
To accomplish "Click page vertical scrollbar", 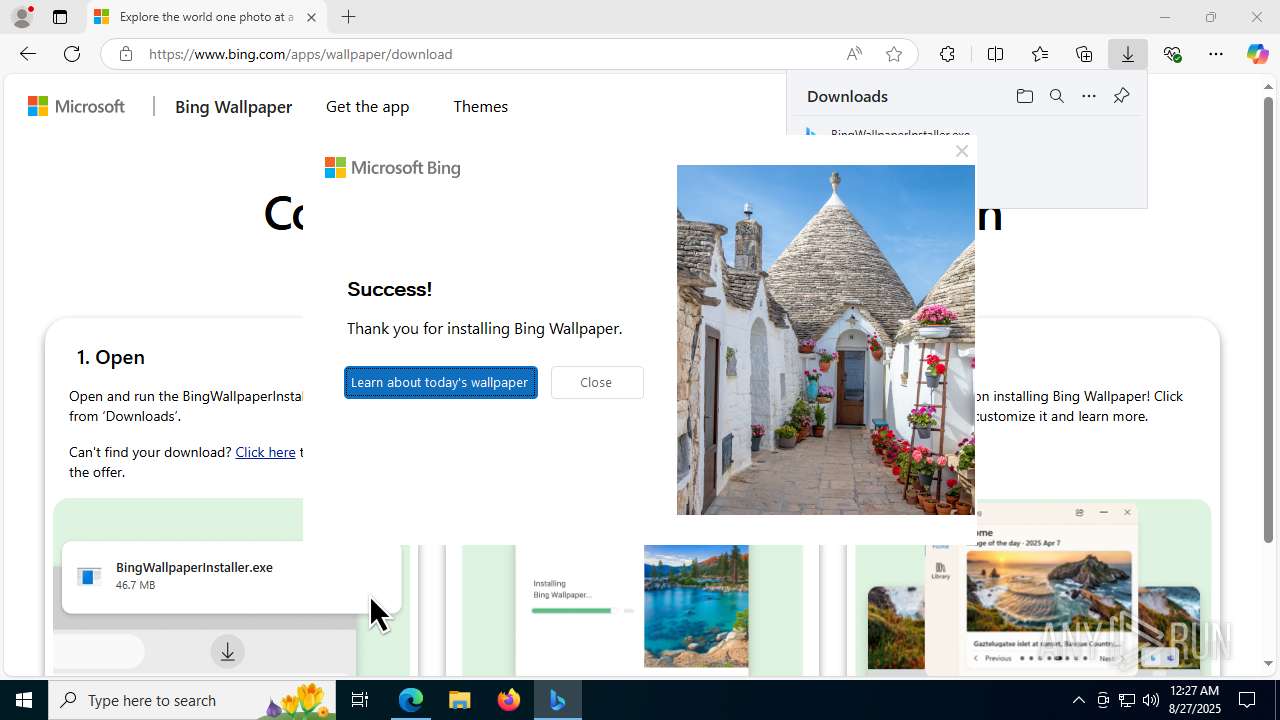I will pyautogui.click(x=1268, y=320).
